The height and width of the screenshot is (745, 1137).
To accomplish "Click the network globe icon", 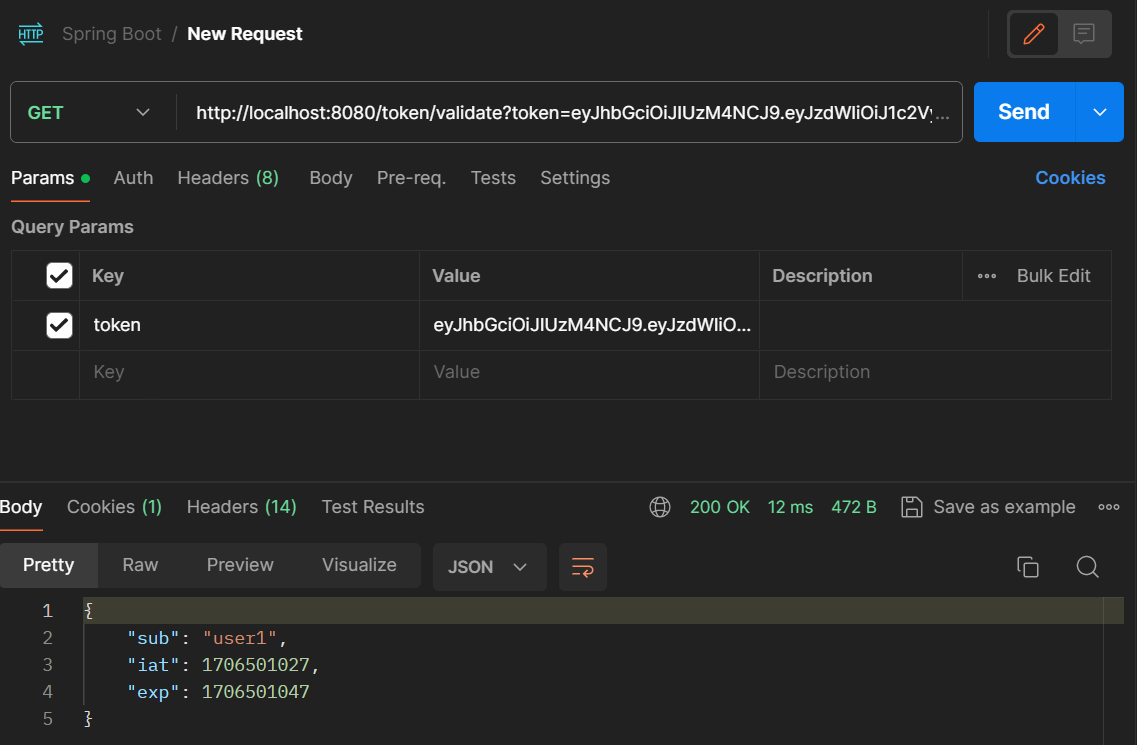I will coord(660,507).
